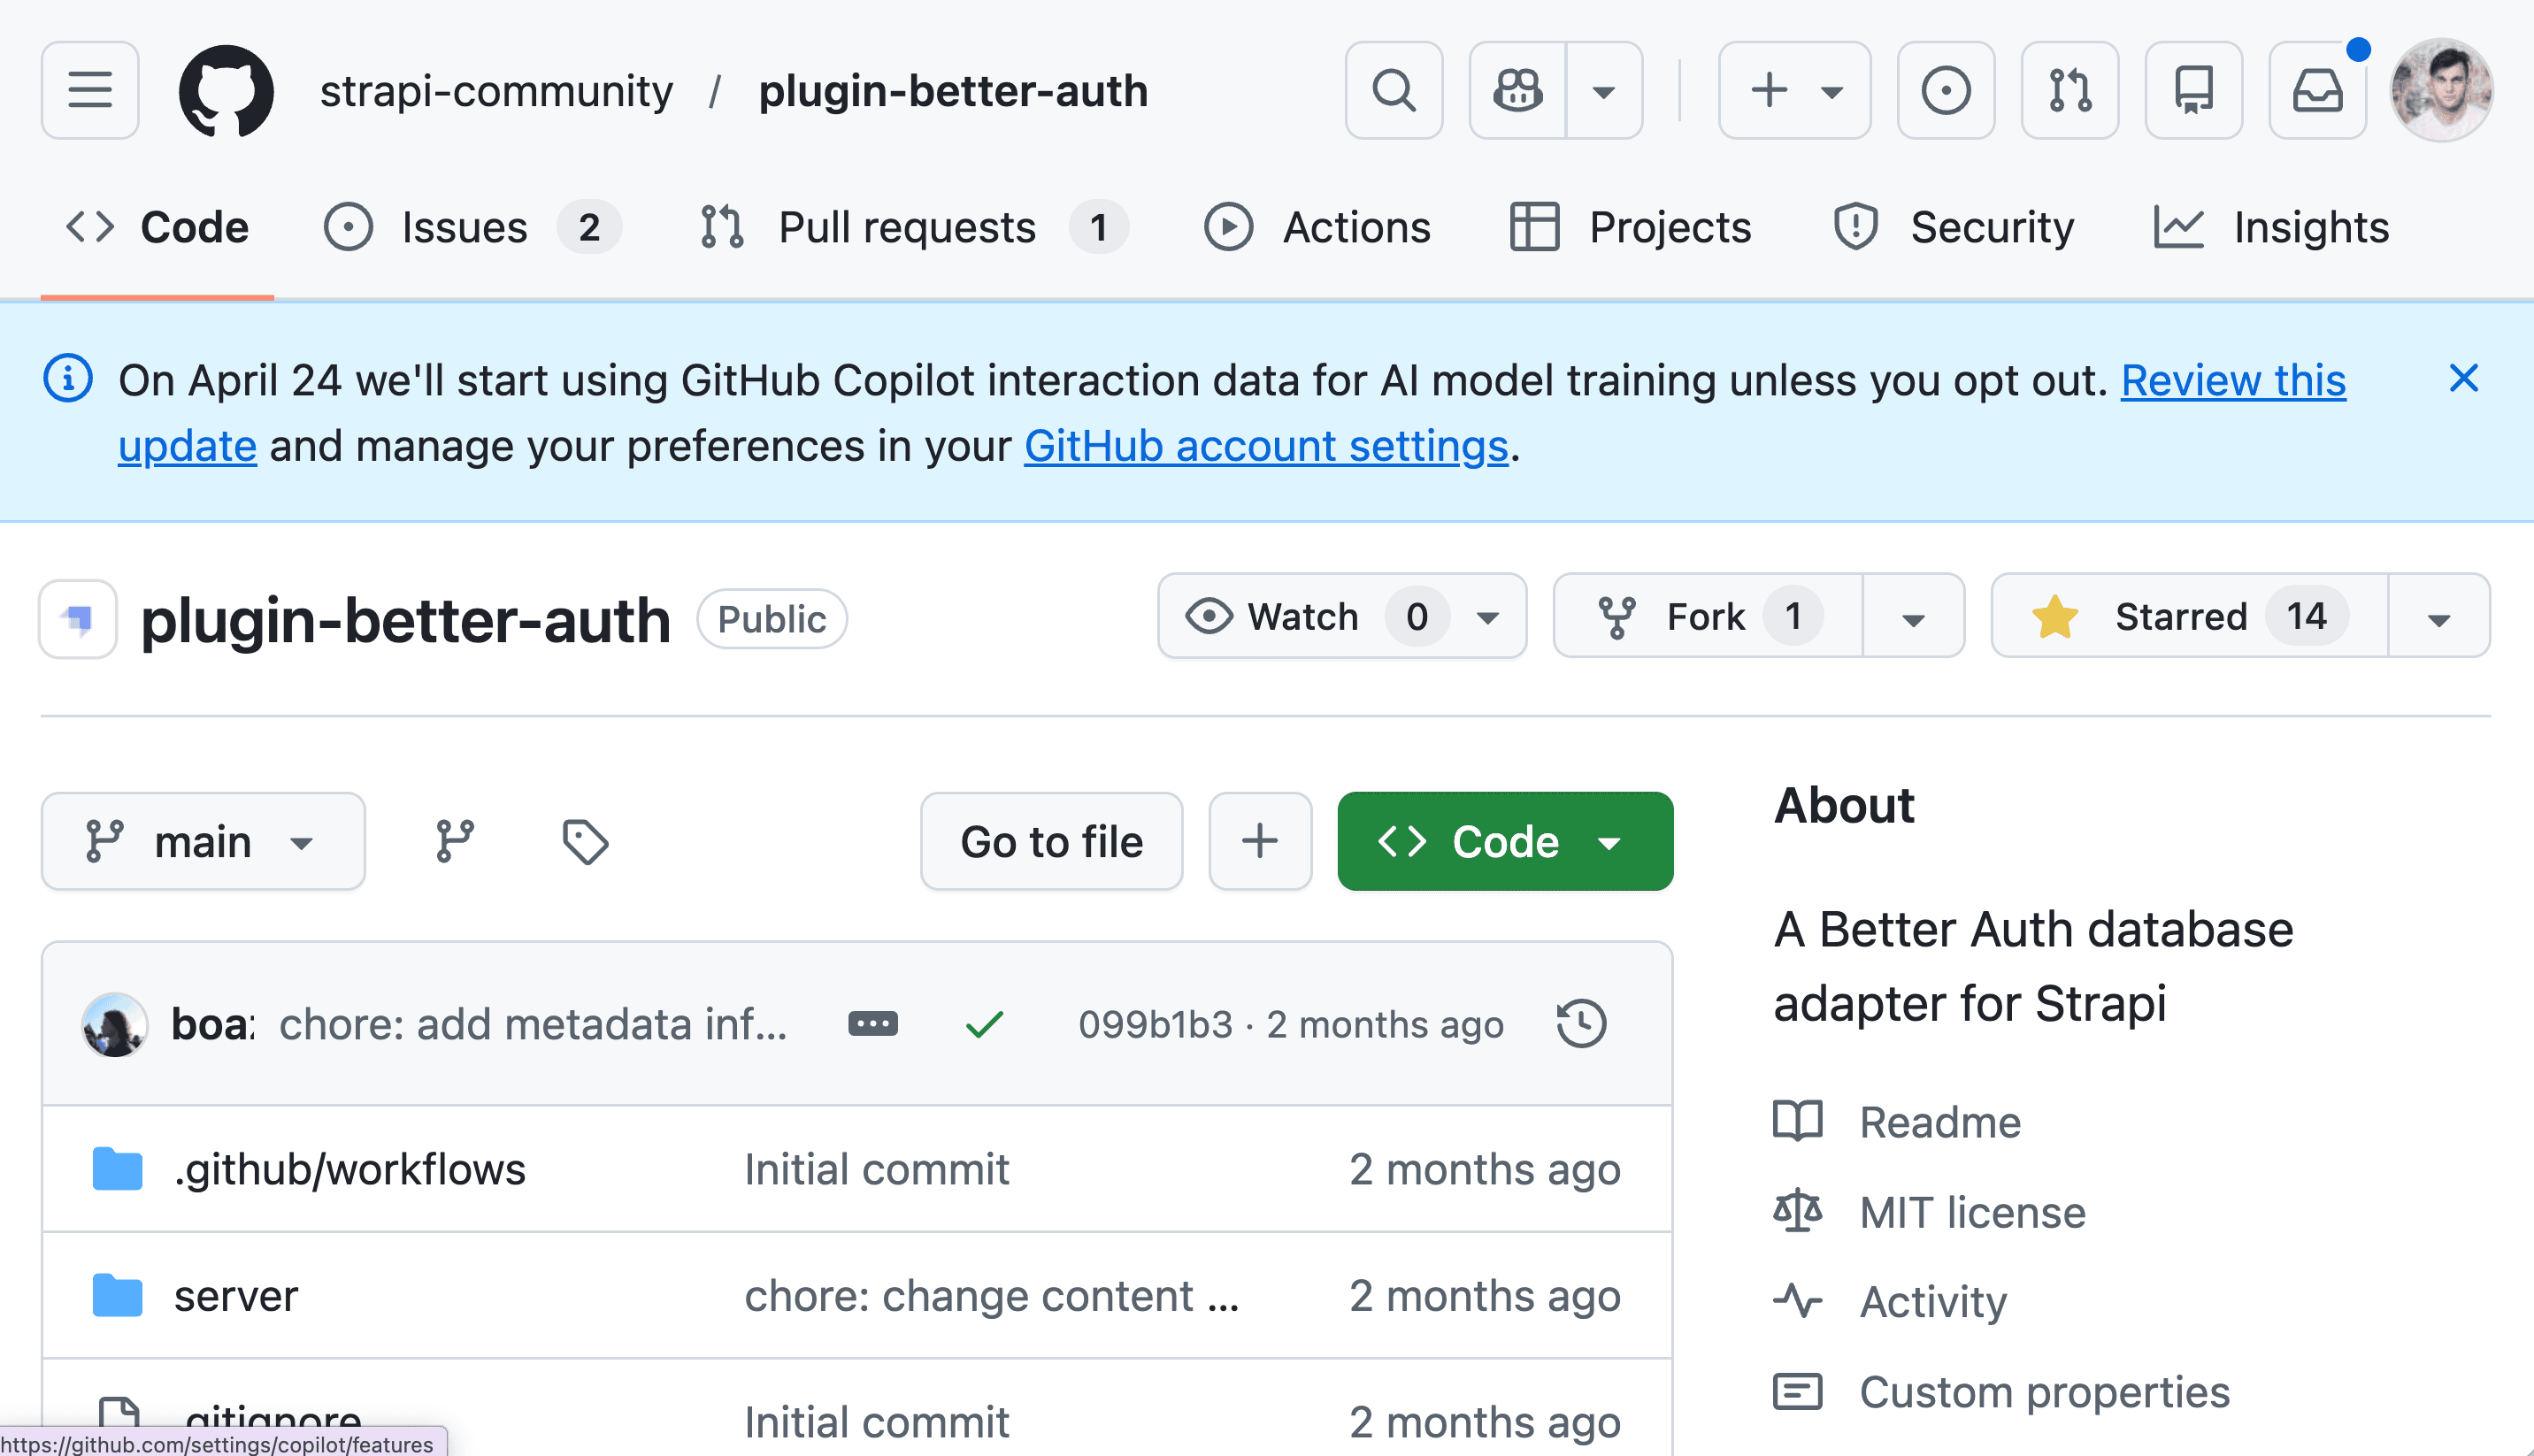The image size is (2534, 1456).
Task: Click the license scales icon
Action: 1797,1212
